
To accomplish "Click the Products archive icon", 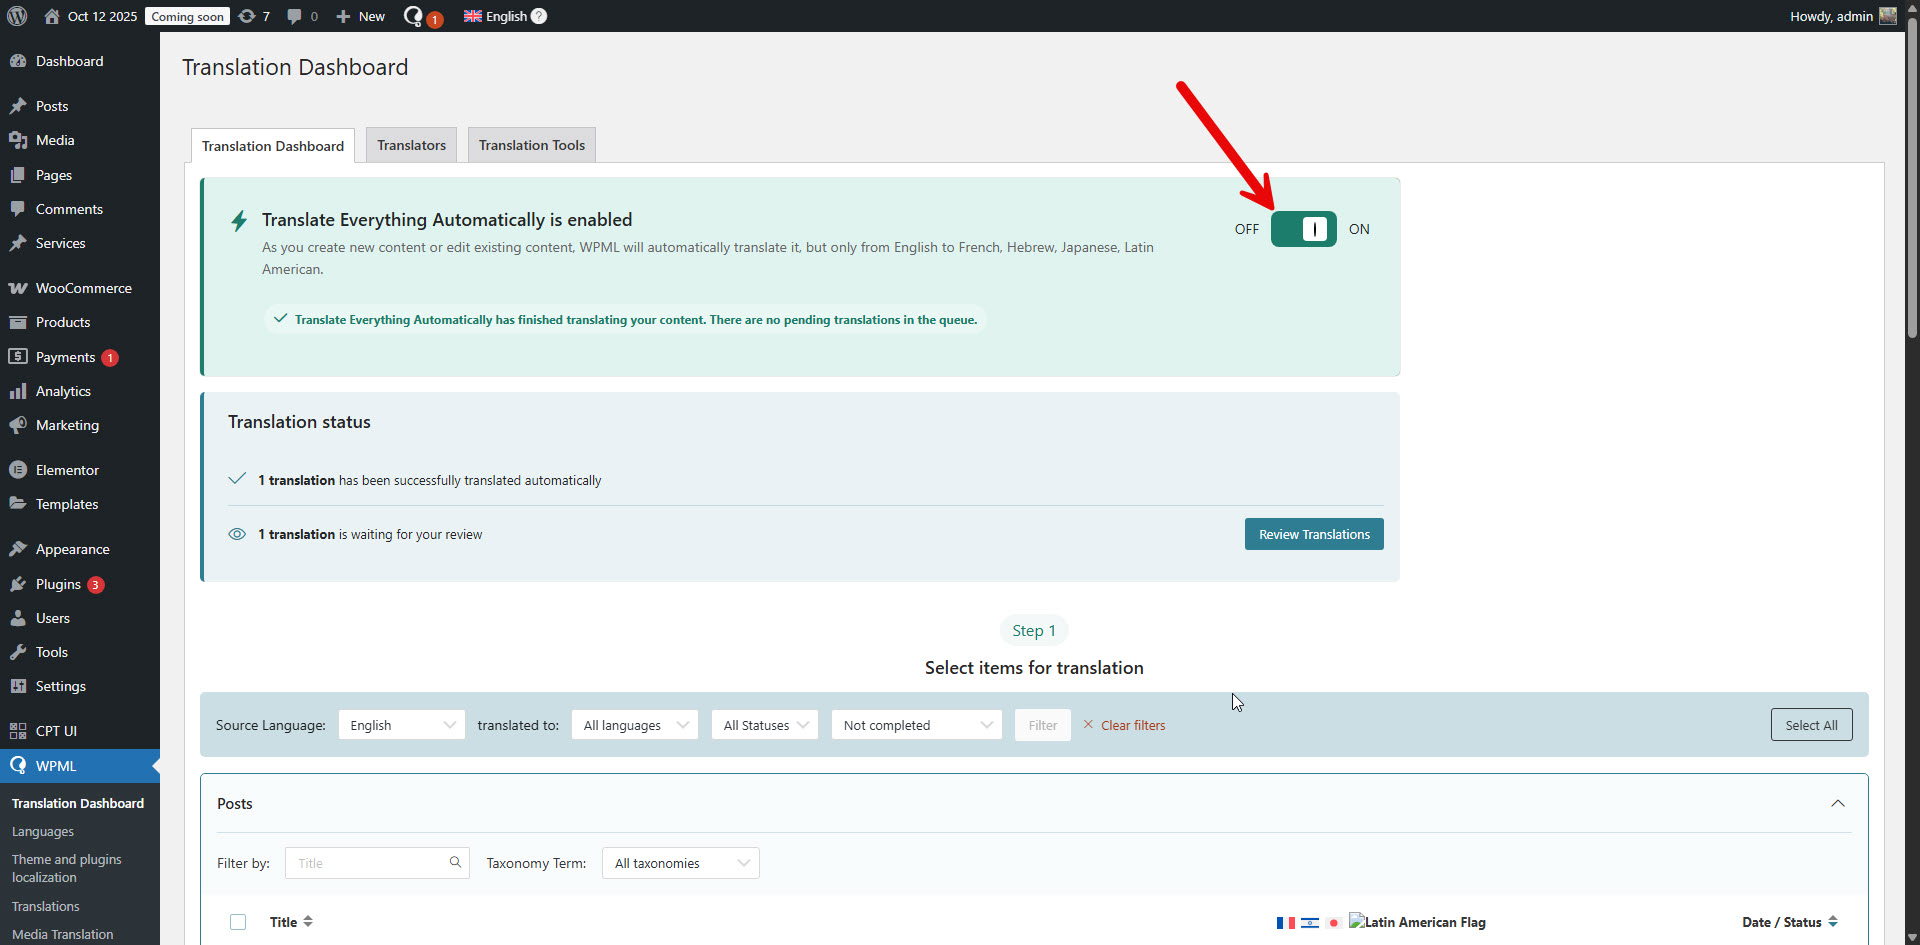I will click(x=18, y=322).
